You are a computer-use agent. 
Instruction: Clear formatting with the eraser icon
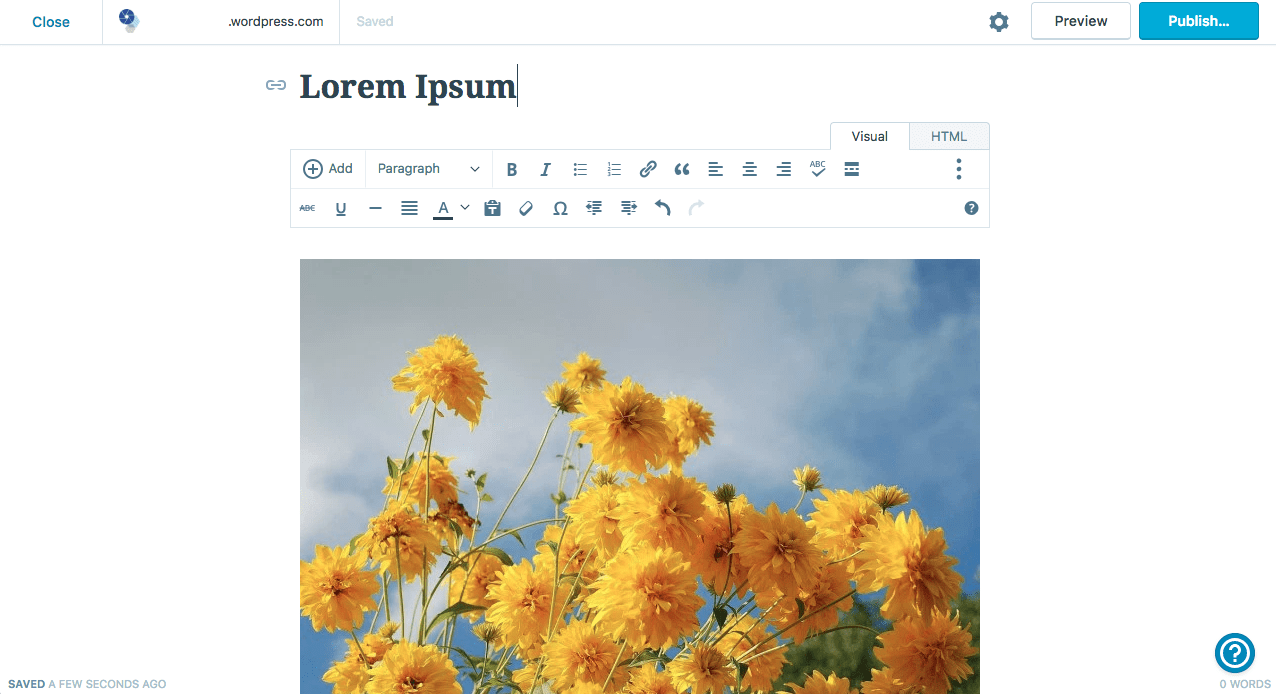click(x=526, y=208)
